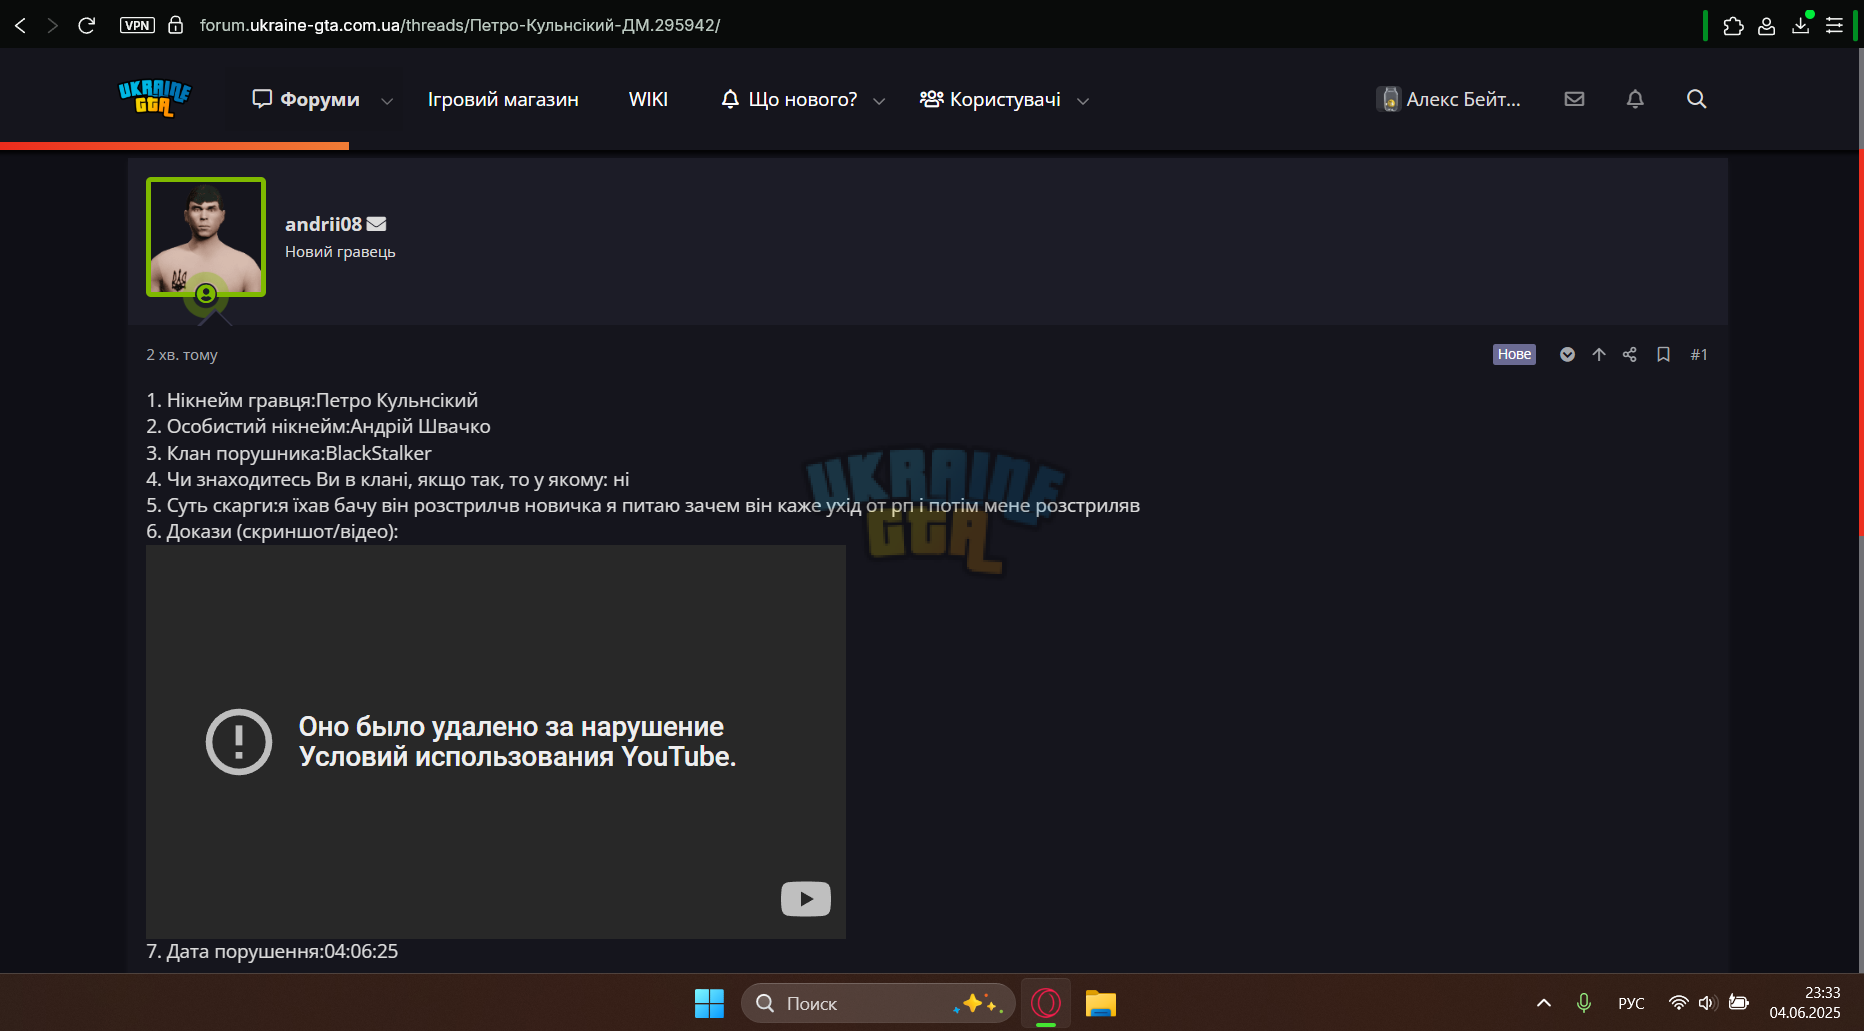1864x1031 pixels.
Task: Open the browser easy setup menu icon
Action: pyautogui.click(x=1834, y=26)
